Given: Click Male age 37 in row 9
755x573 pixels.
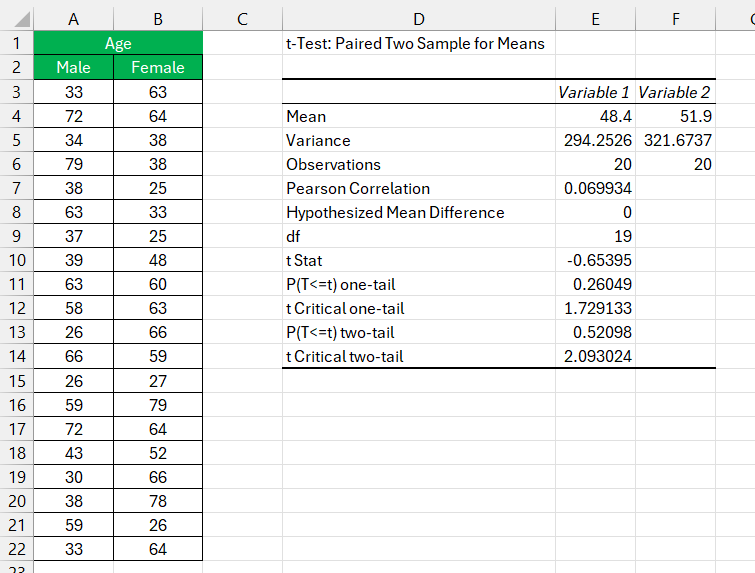Looking at the screenshot, I should pyautogui.click(x=73, y=236).
